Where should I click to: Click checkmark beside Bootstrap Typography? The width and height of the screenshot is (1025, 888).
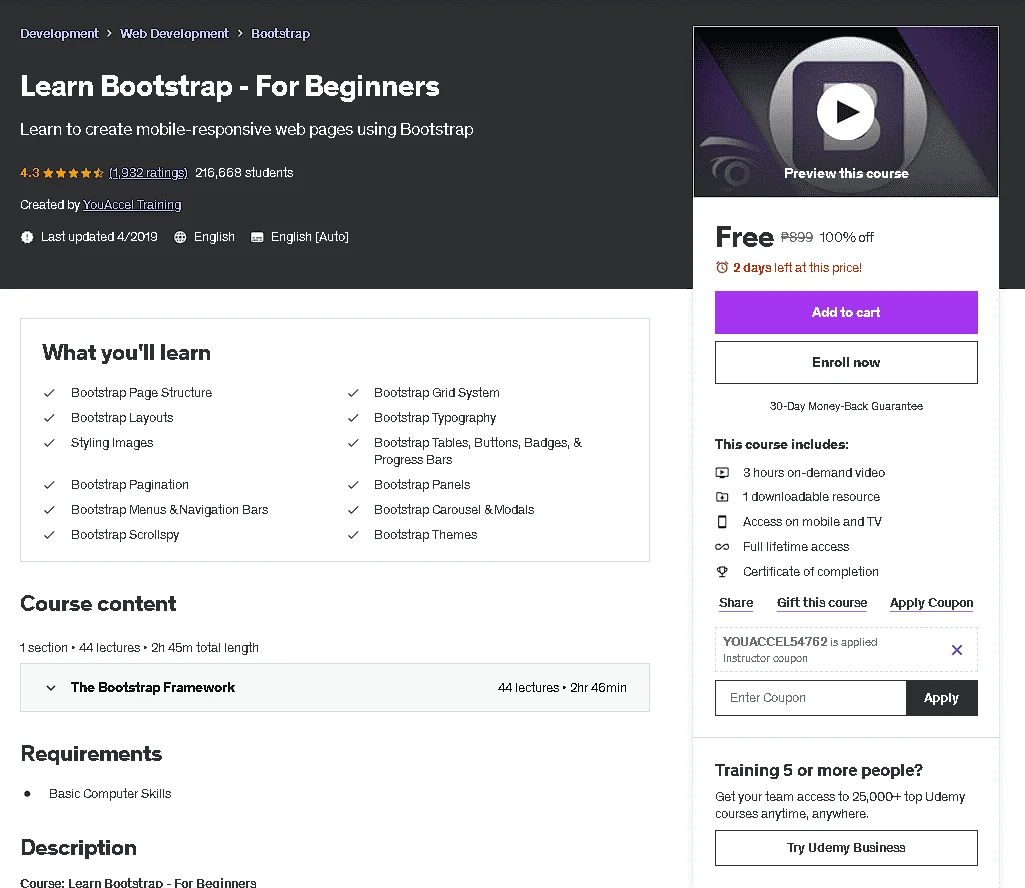pyautogui.click(x=353, y=418)
